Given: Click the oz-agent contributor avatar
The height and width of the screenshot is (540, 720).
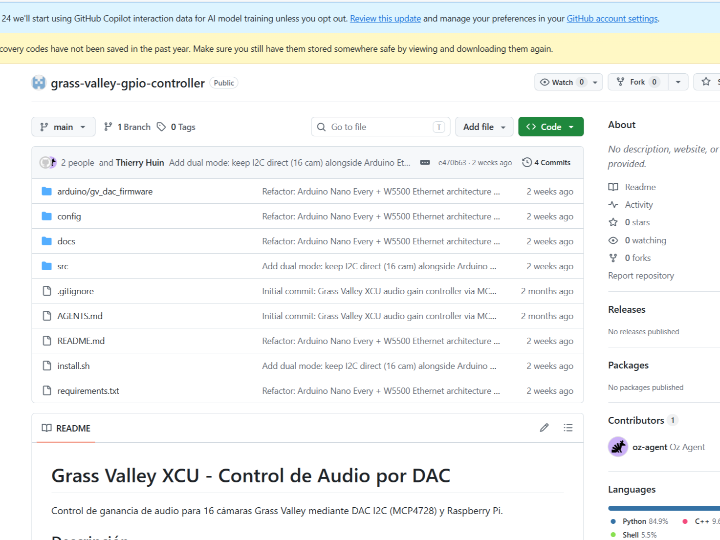Looking at the screenshot, I should (x=618, y=447).
